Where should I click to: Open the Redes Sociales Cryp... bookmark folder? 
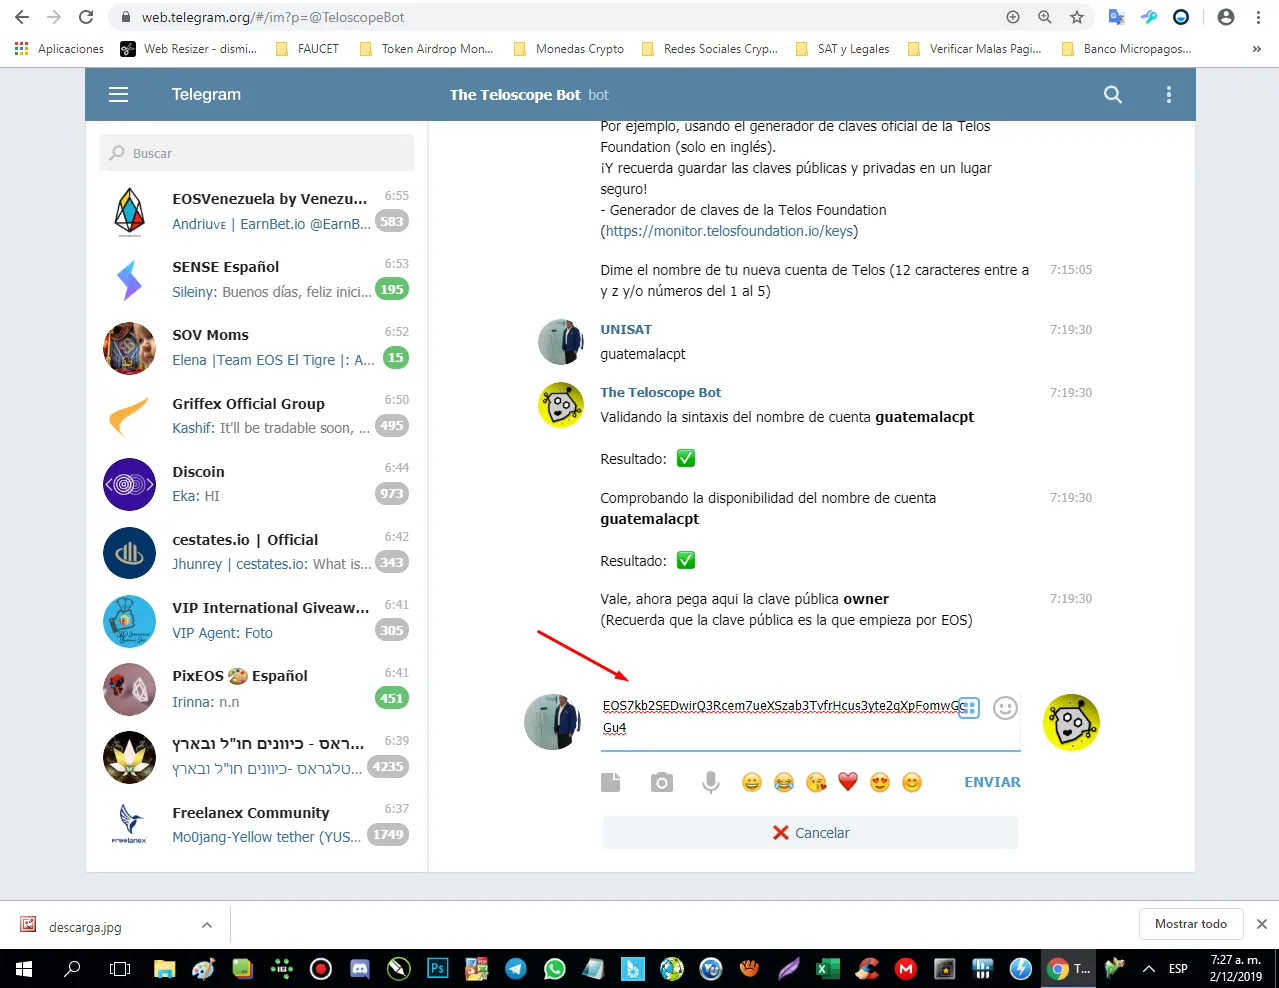coord(709,48)
